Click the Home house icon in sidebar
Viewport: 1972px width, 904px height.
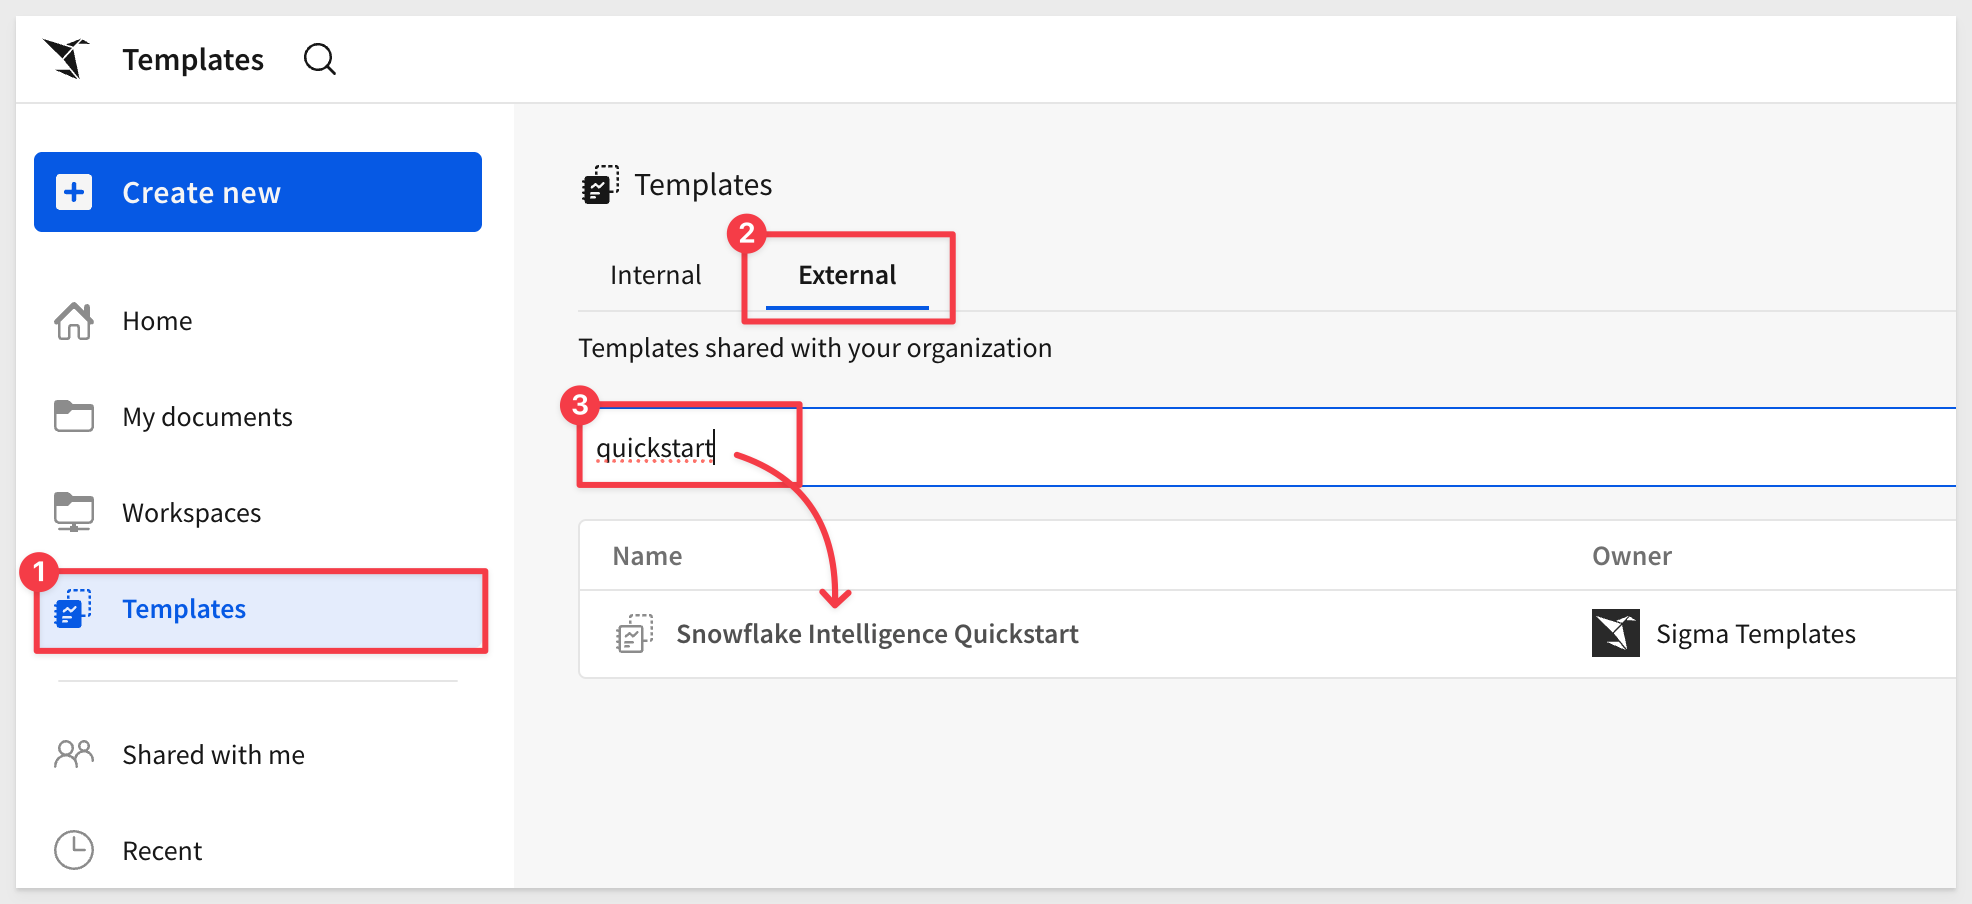74,321
